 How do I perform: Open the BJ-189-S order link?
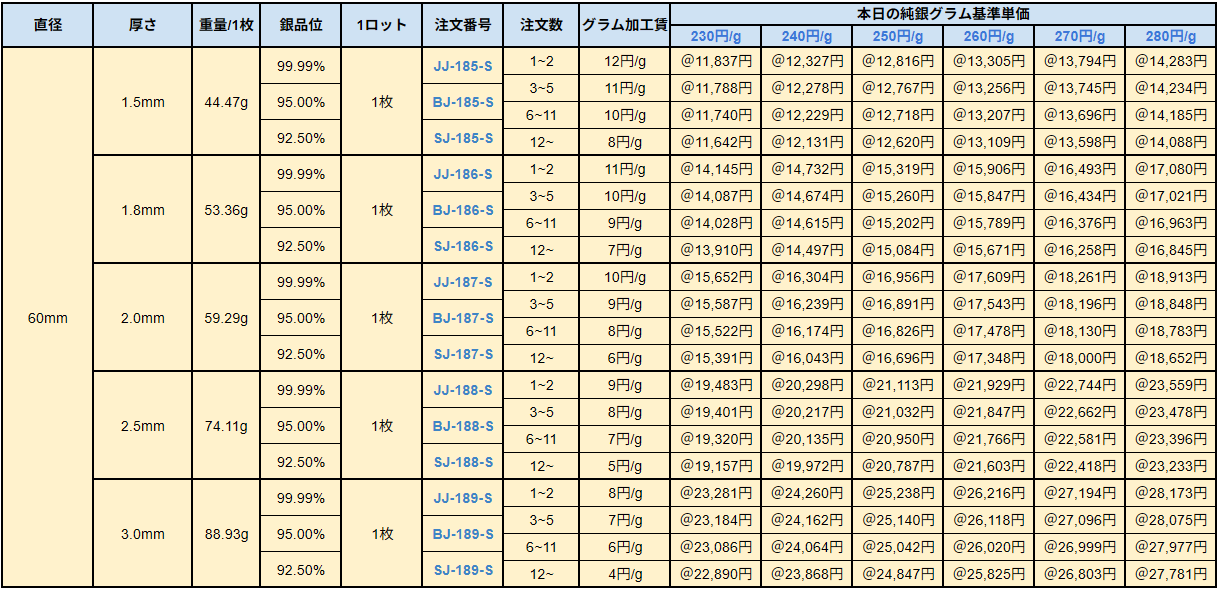click(462, 535)
